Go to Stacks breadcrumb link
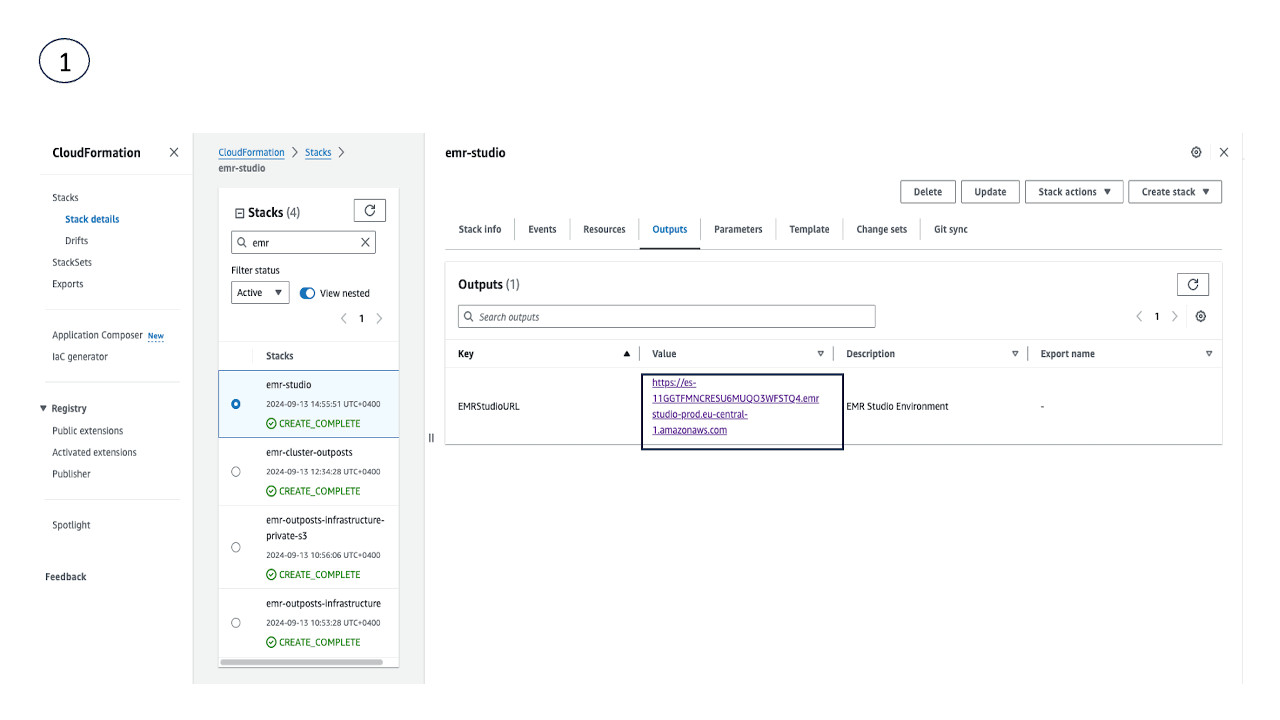Viewport: 1280px width, 720px height. (x=318, y=152)
